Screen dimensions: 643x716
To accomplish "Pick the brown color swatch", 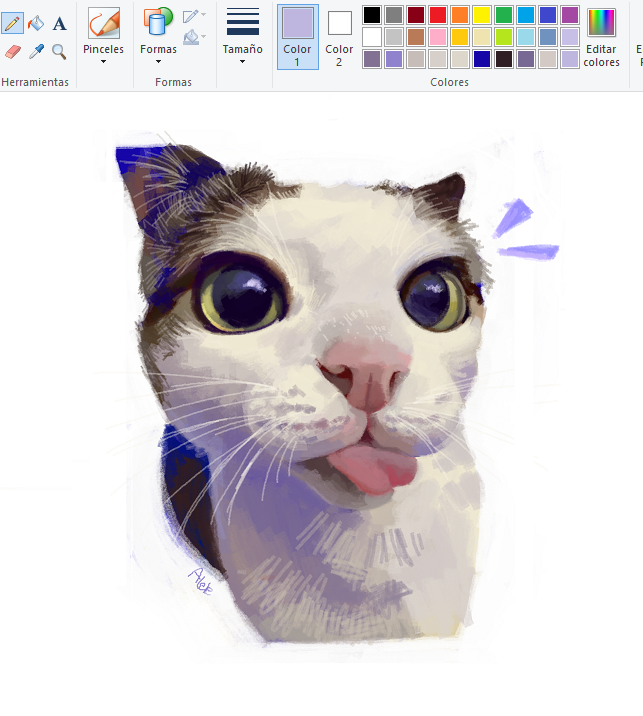I will [416, 37].
